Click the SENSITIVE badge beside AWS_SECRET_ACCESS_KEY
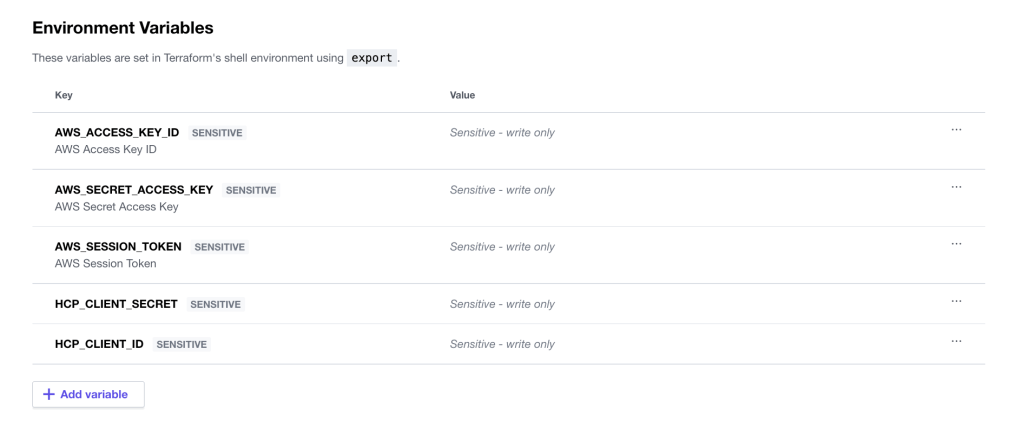The image size is (1022, 435). coord(251,190)
